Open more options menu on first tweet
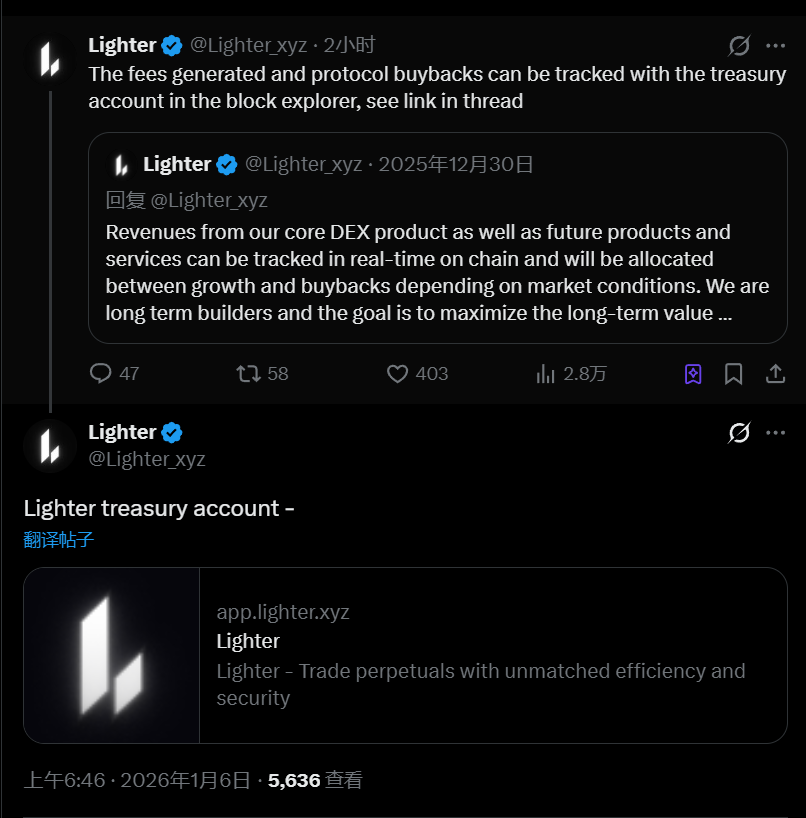 (x=776, y=46)
